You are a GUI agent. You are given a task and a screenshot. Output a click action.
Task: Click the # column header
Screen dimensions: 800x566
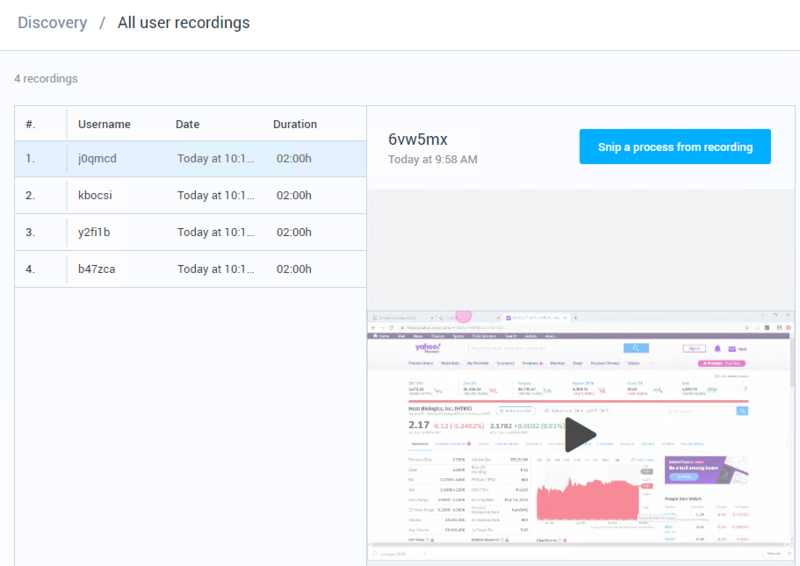tap(31, 124)
